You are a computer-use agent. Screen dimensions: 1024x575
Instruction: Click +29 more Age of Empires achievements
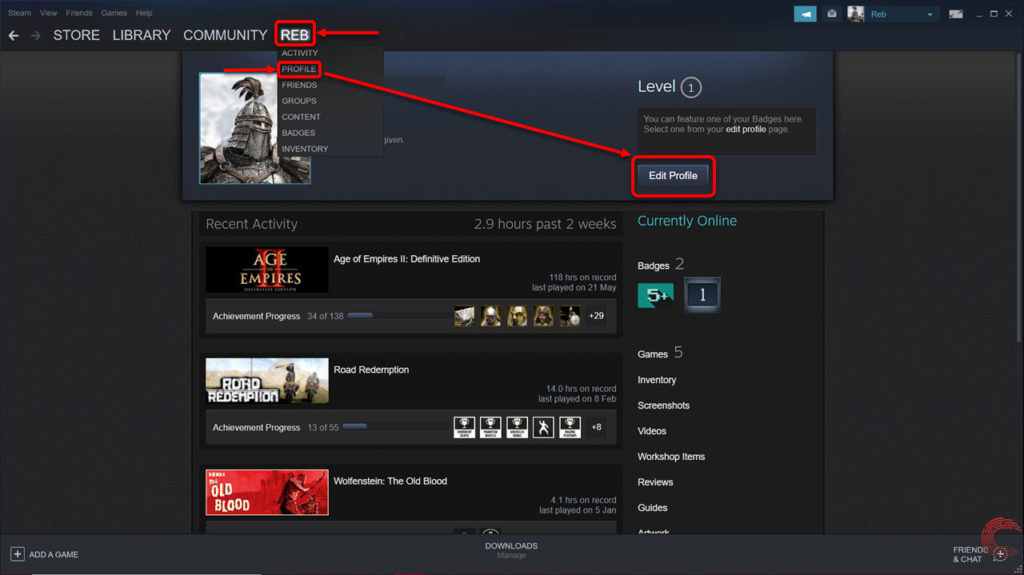click(x=596, y=316)
